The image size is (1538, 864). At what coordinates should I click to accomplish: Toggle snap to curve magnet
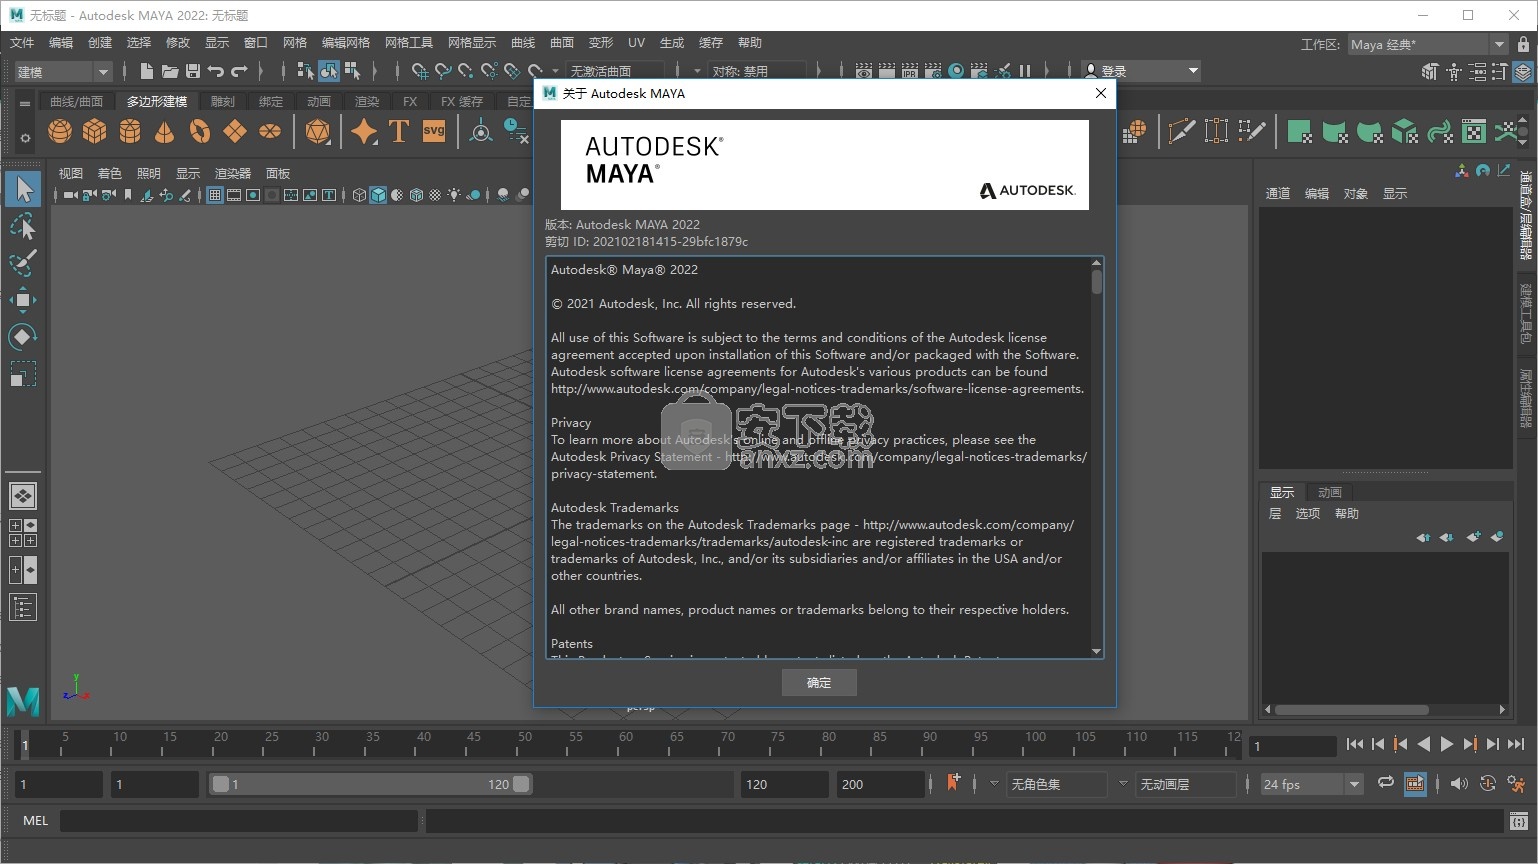pyautogui.click(x=443, y=71)
